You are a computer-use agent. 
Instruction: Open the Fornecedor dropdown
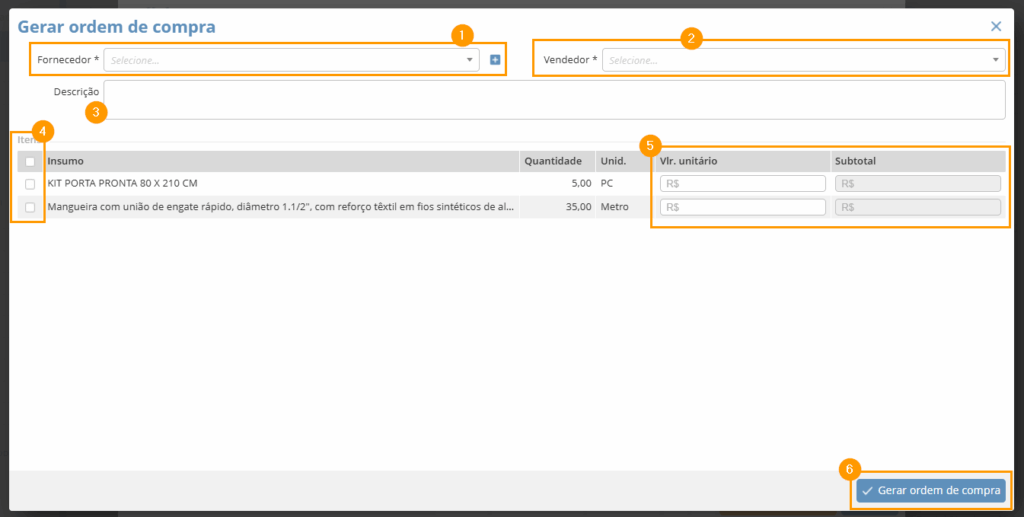click(x=291, y=60)
